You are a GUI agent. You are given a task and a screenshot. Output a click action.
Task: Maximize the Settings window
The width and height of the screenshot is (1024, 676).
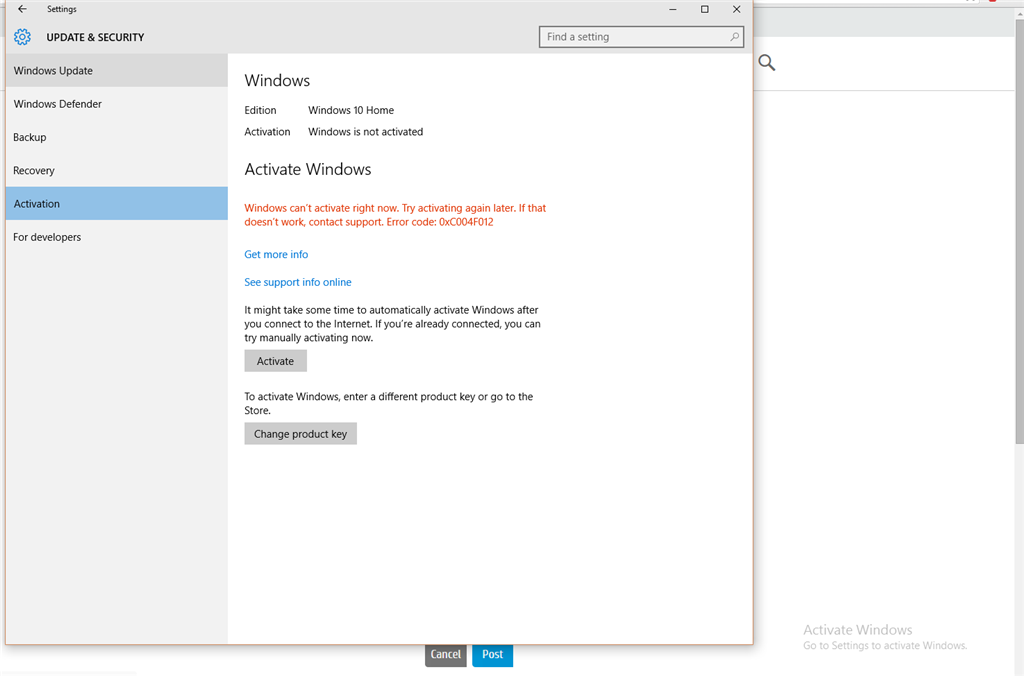coord(705,9)
